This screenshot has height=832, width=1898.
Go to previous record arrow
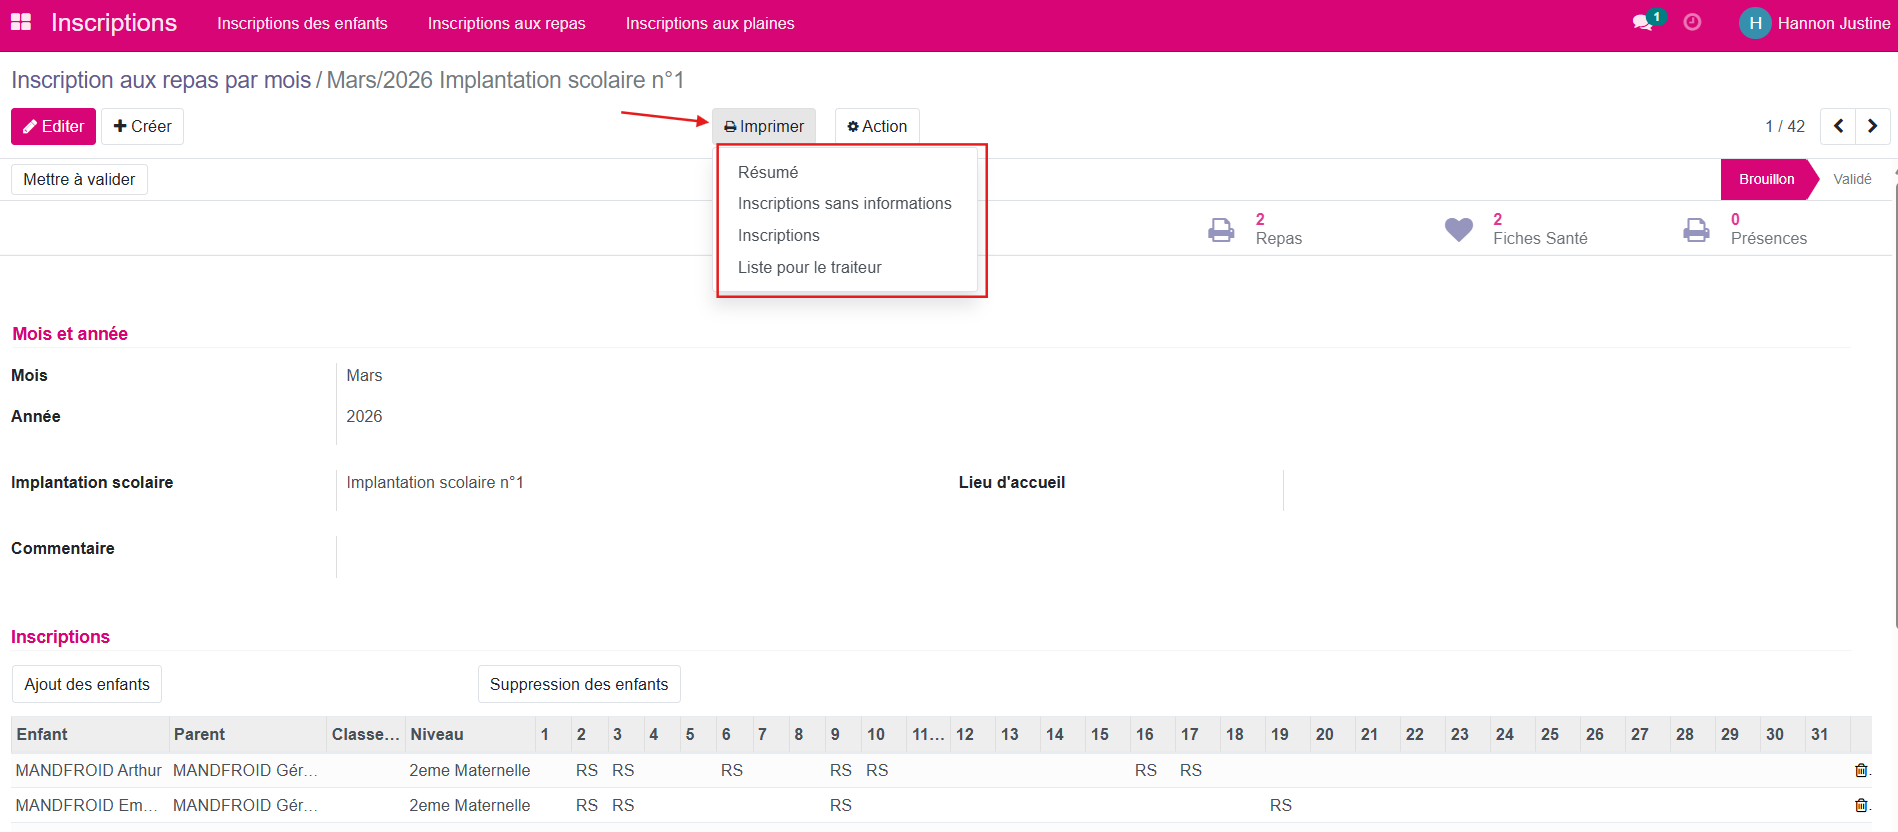pos(1838,126)
